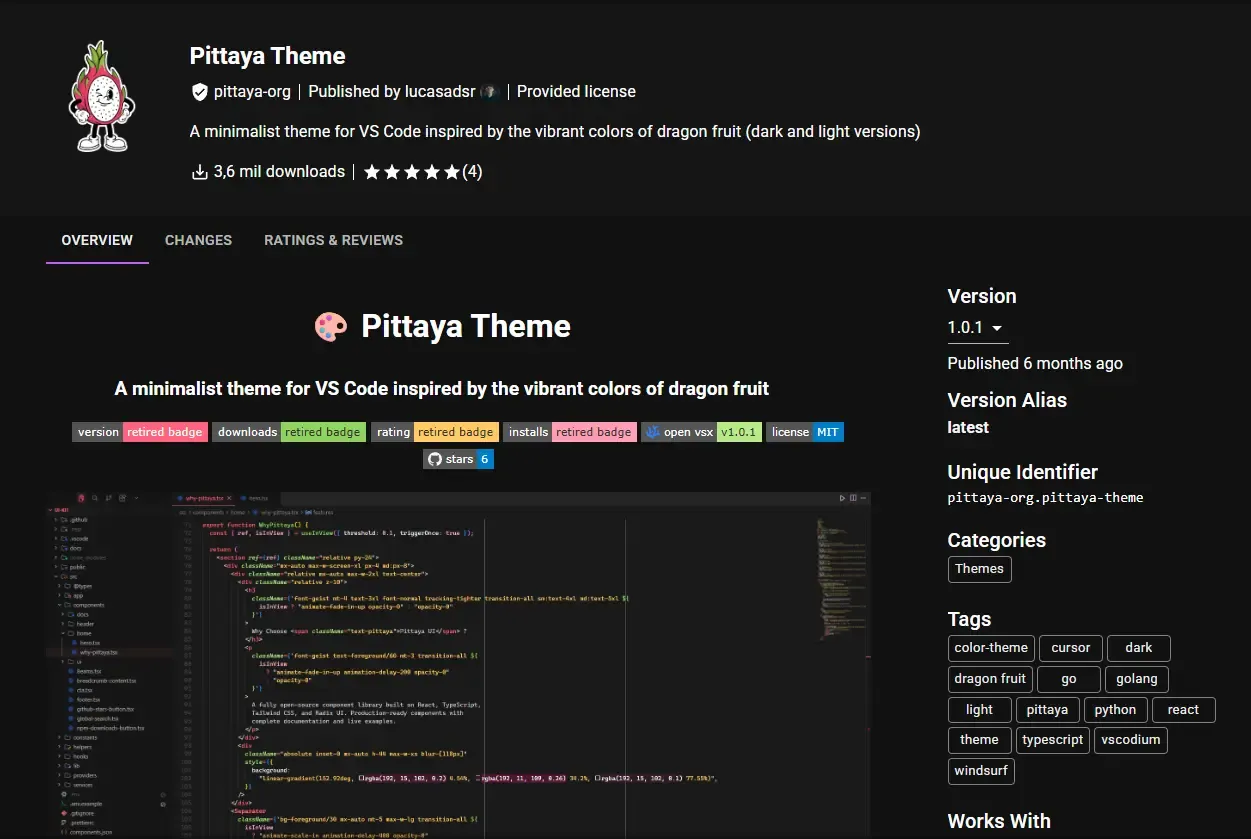The width and height of the screenshot is (1251, 839).
Task: Select the golang tag
Action: click(x=1137, y=679)
